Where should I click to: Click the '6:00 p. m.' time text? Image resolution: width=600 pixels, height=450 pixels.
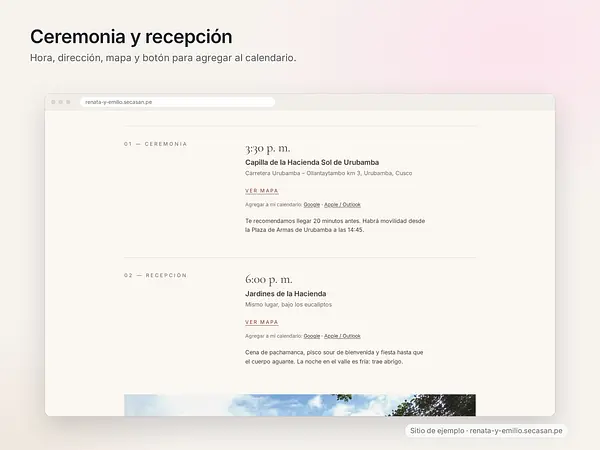click(x=269, y=279)
